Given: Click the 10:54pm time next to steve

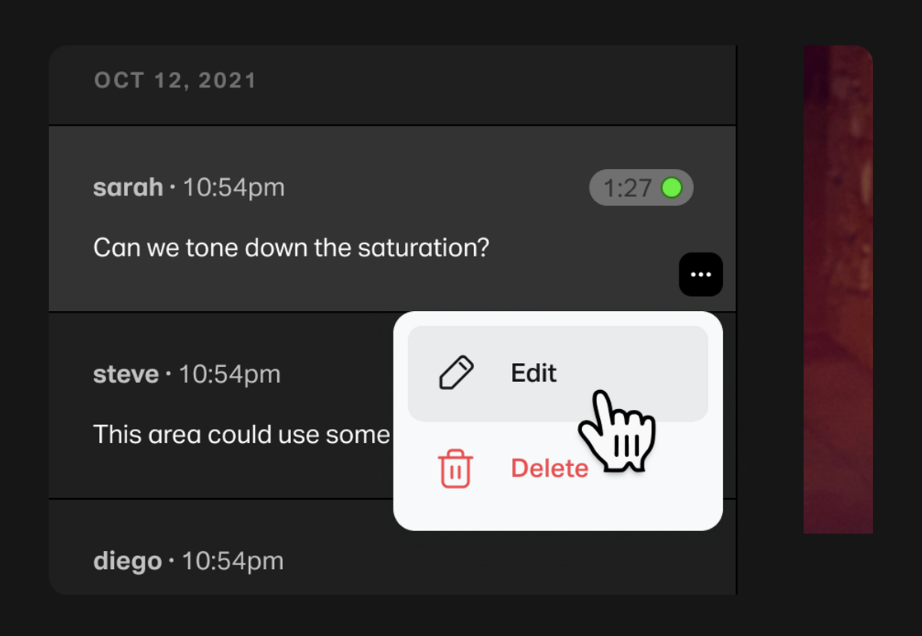Looking at the screenshot, I should pos(229,374).
